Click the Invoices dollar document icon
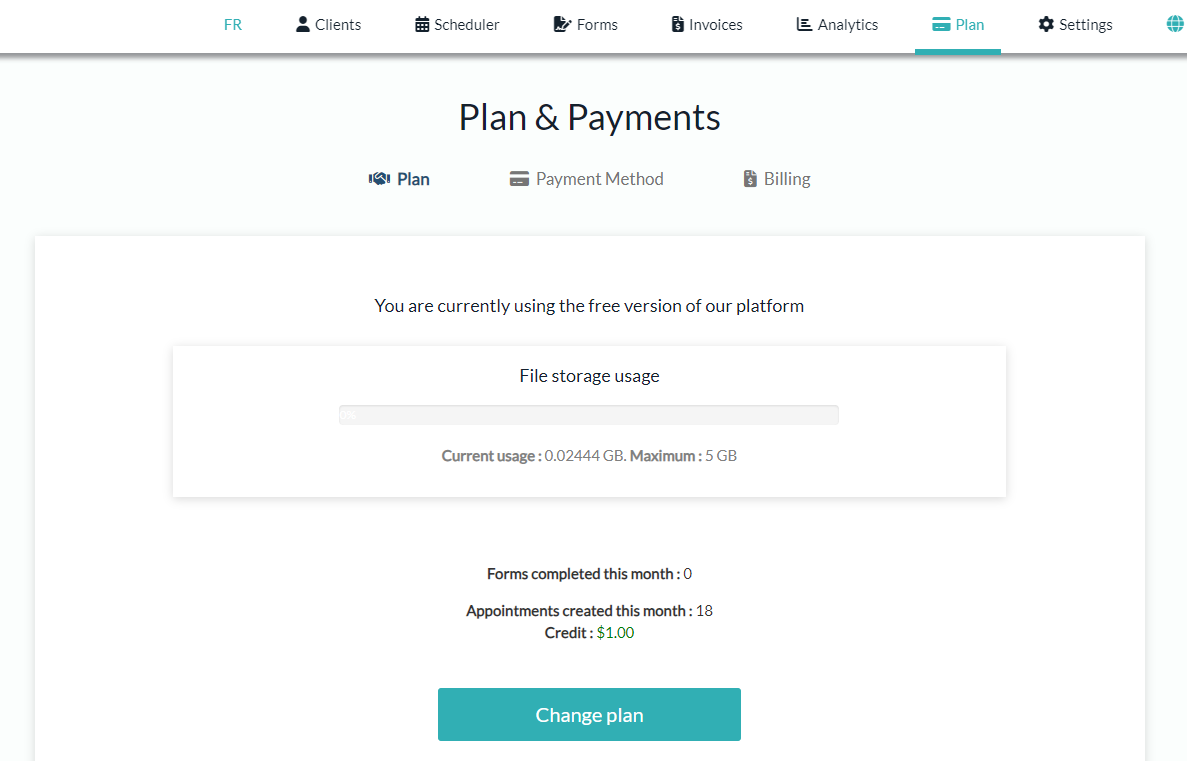1187x761 pixels. pyautogui.click(x=678, y=24)
